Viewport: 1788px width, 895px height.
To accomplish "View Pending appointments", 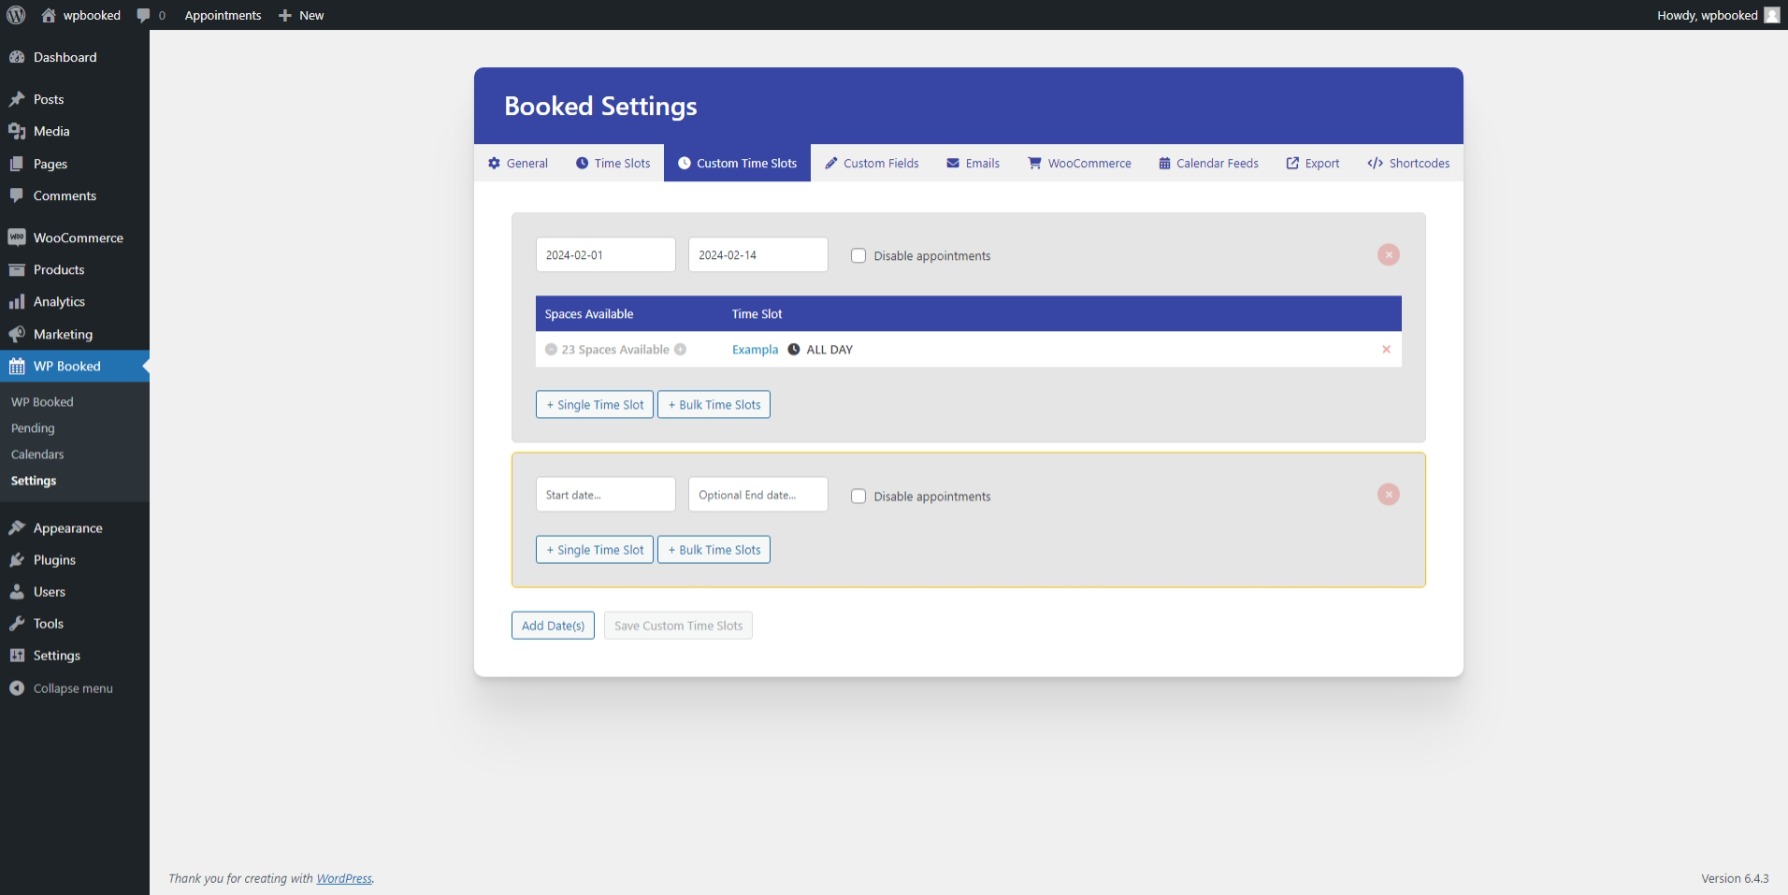I will point(33,428).
